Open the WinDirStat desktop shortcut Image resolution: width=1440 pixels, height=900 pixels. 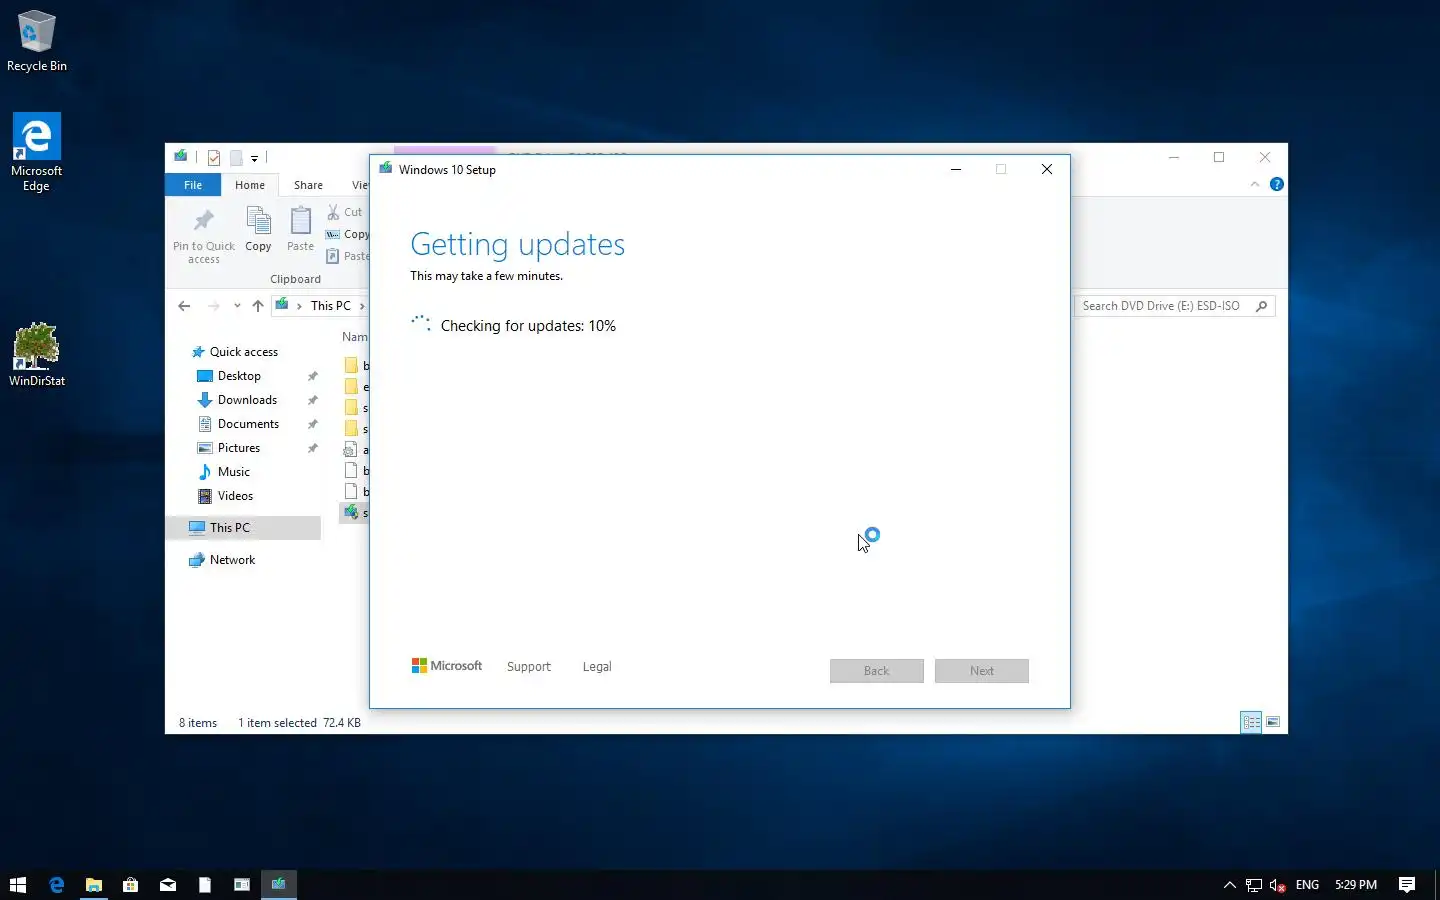tap(37, 354)
